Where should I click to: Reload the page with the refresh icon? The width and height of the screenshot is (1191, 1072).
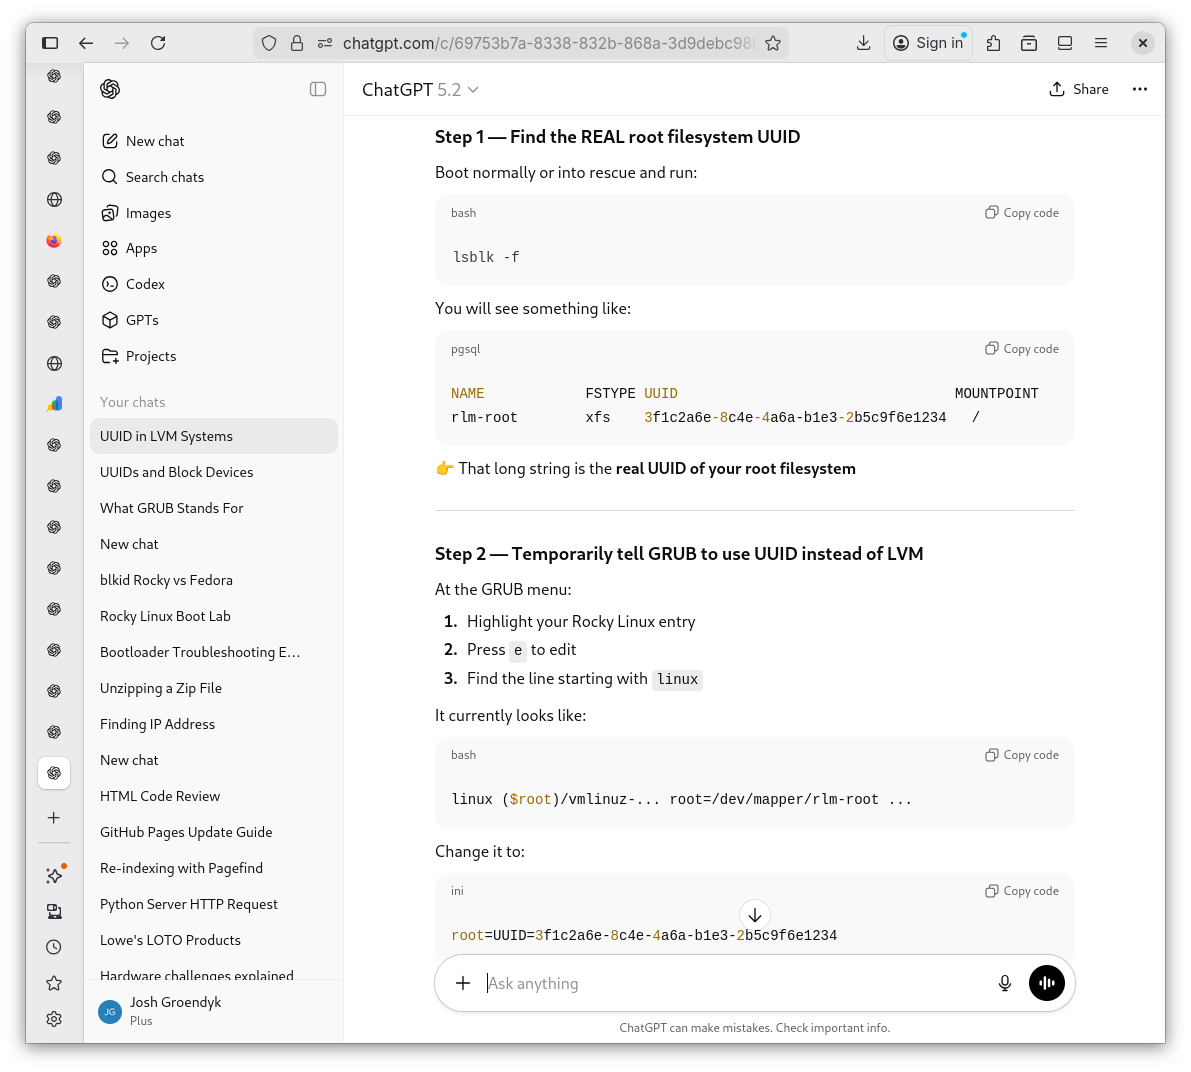[x=158, y=43]
